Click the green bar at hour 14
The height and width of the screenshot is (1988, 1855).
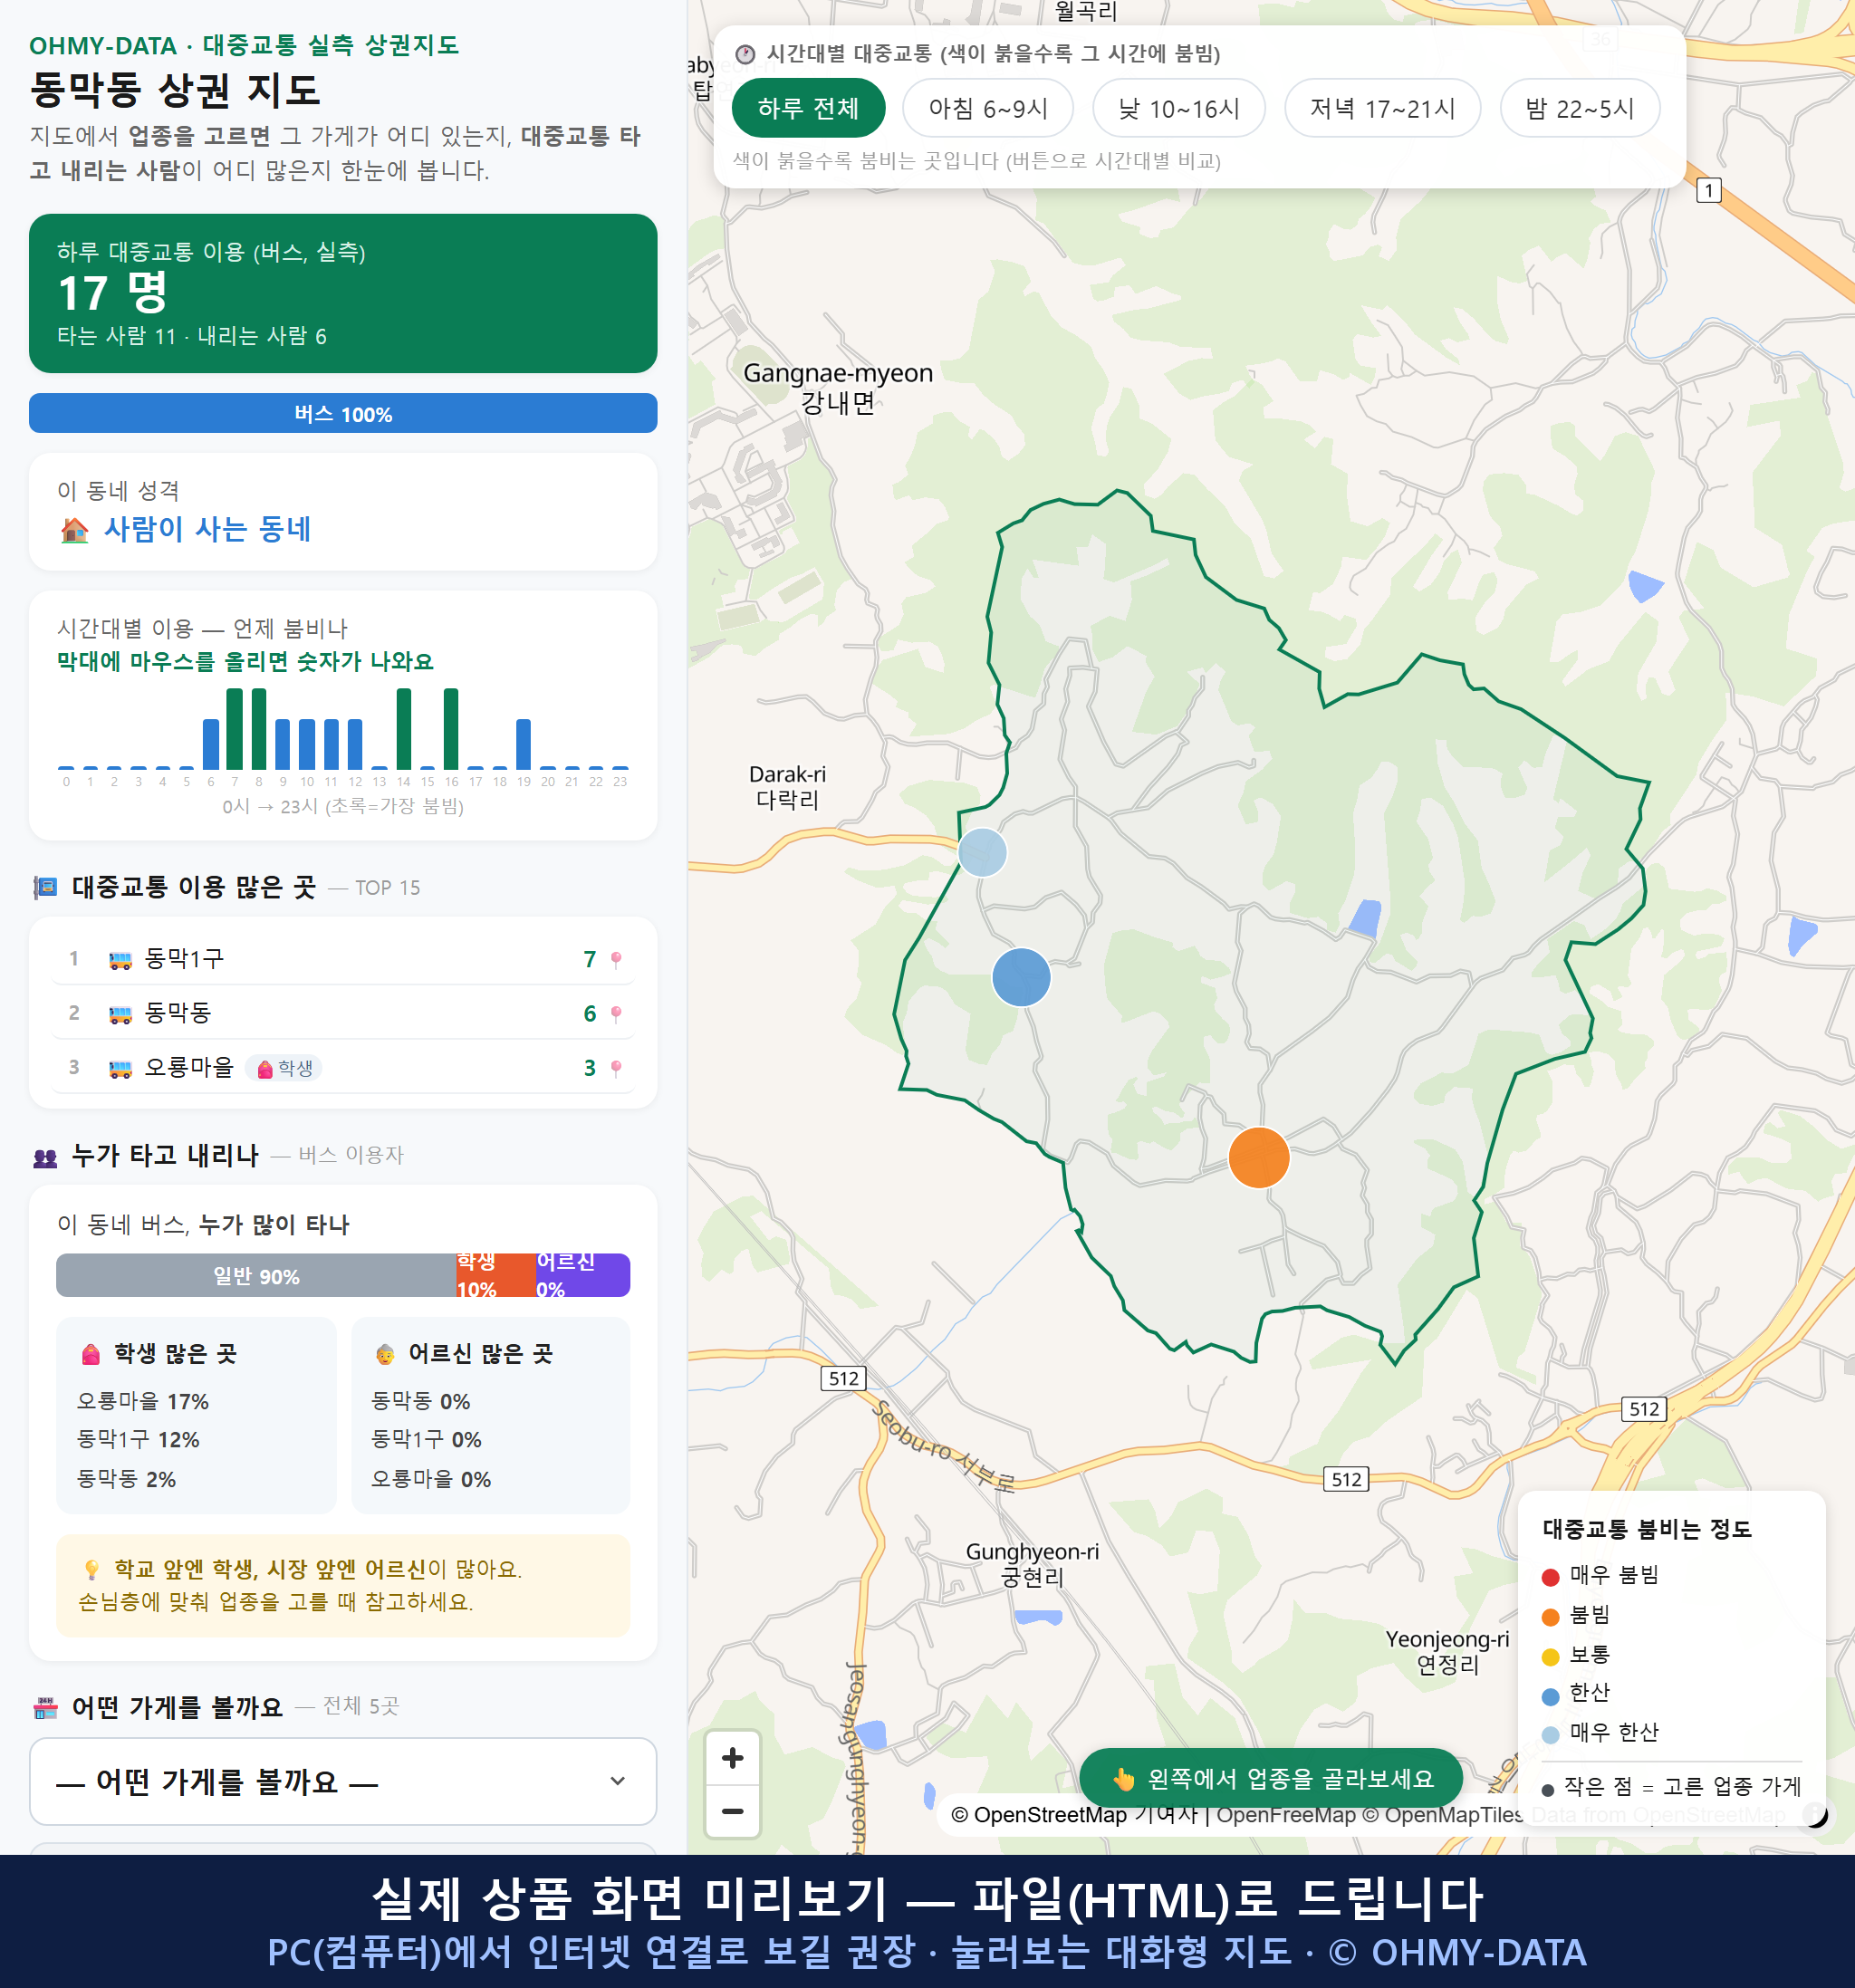(x=404, y=729)
